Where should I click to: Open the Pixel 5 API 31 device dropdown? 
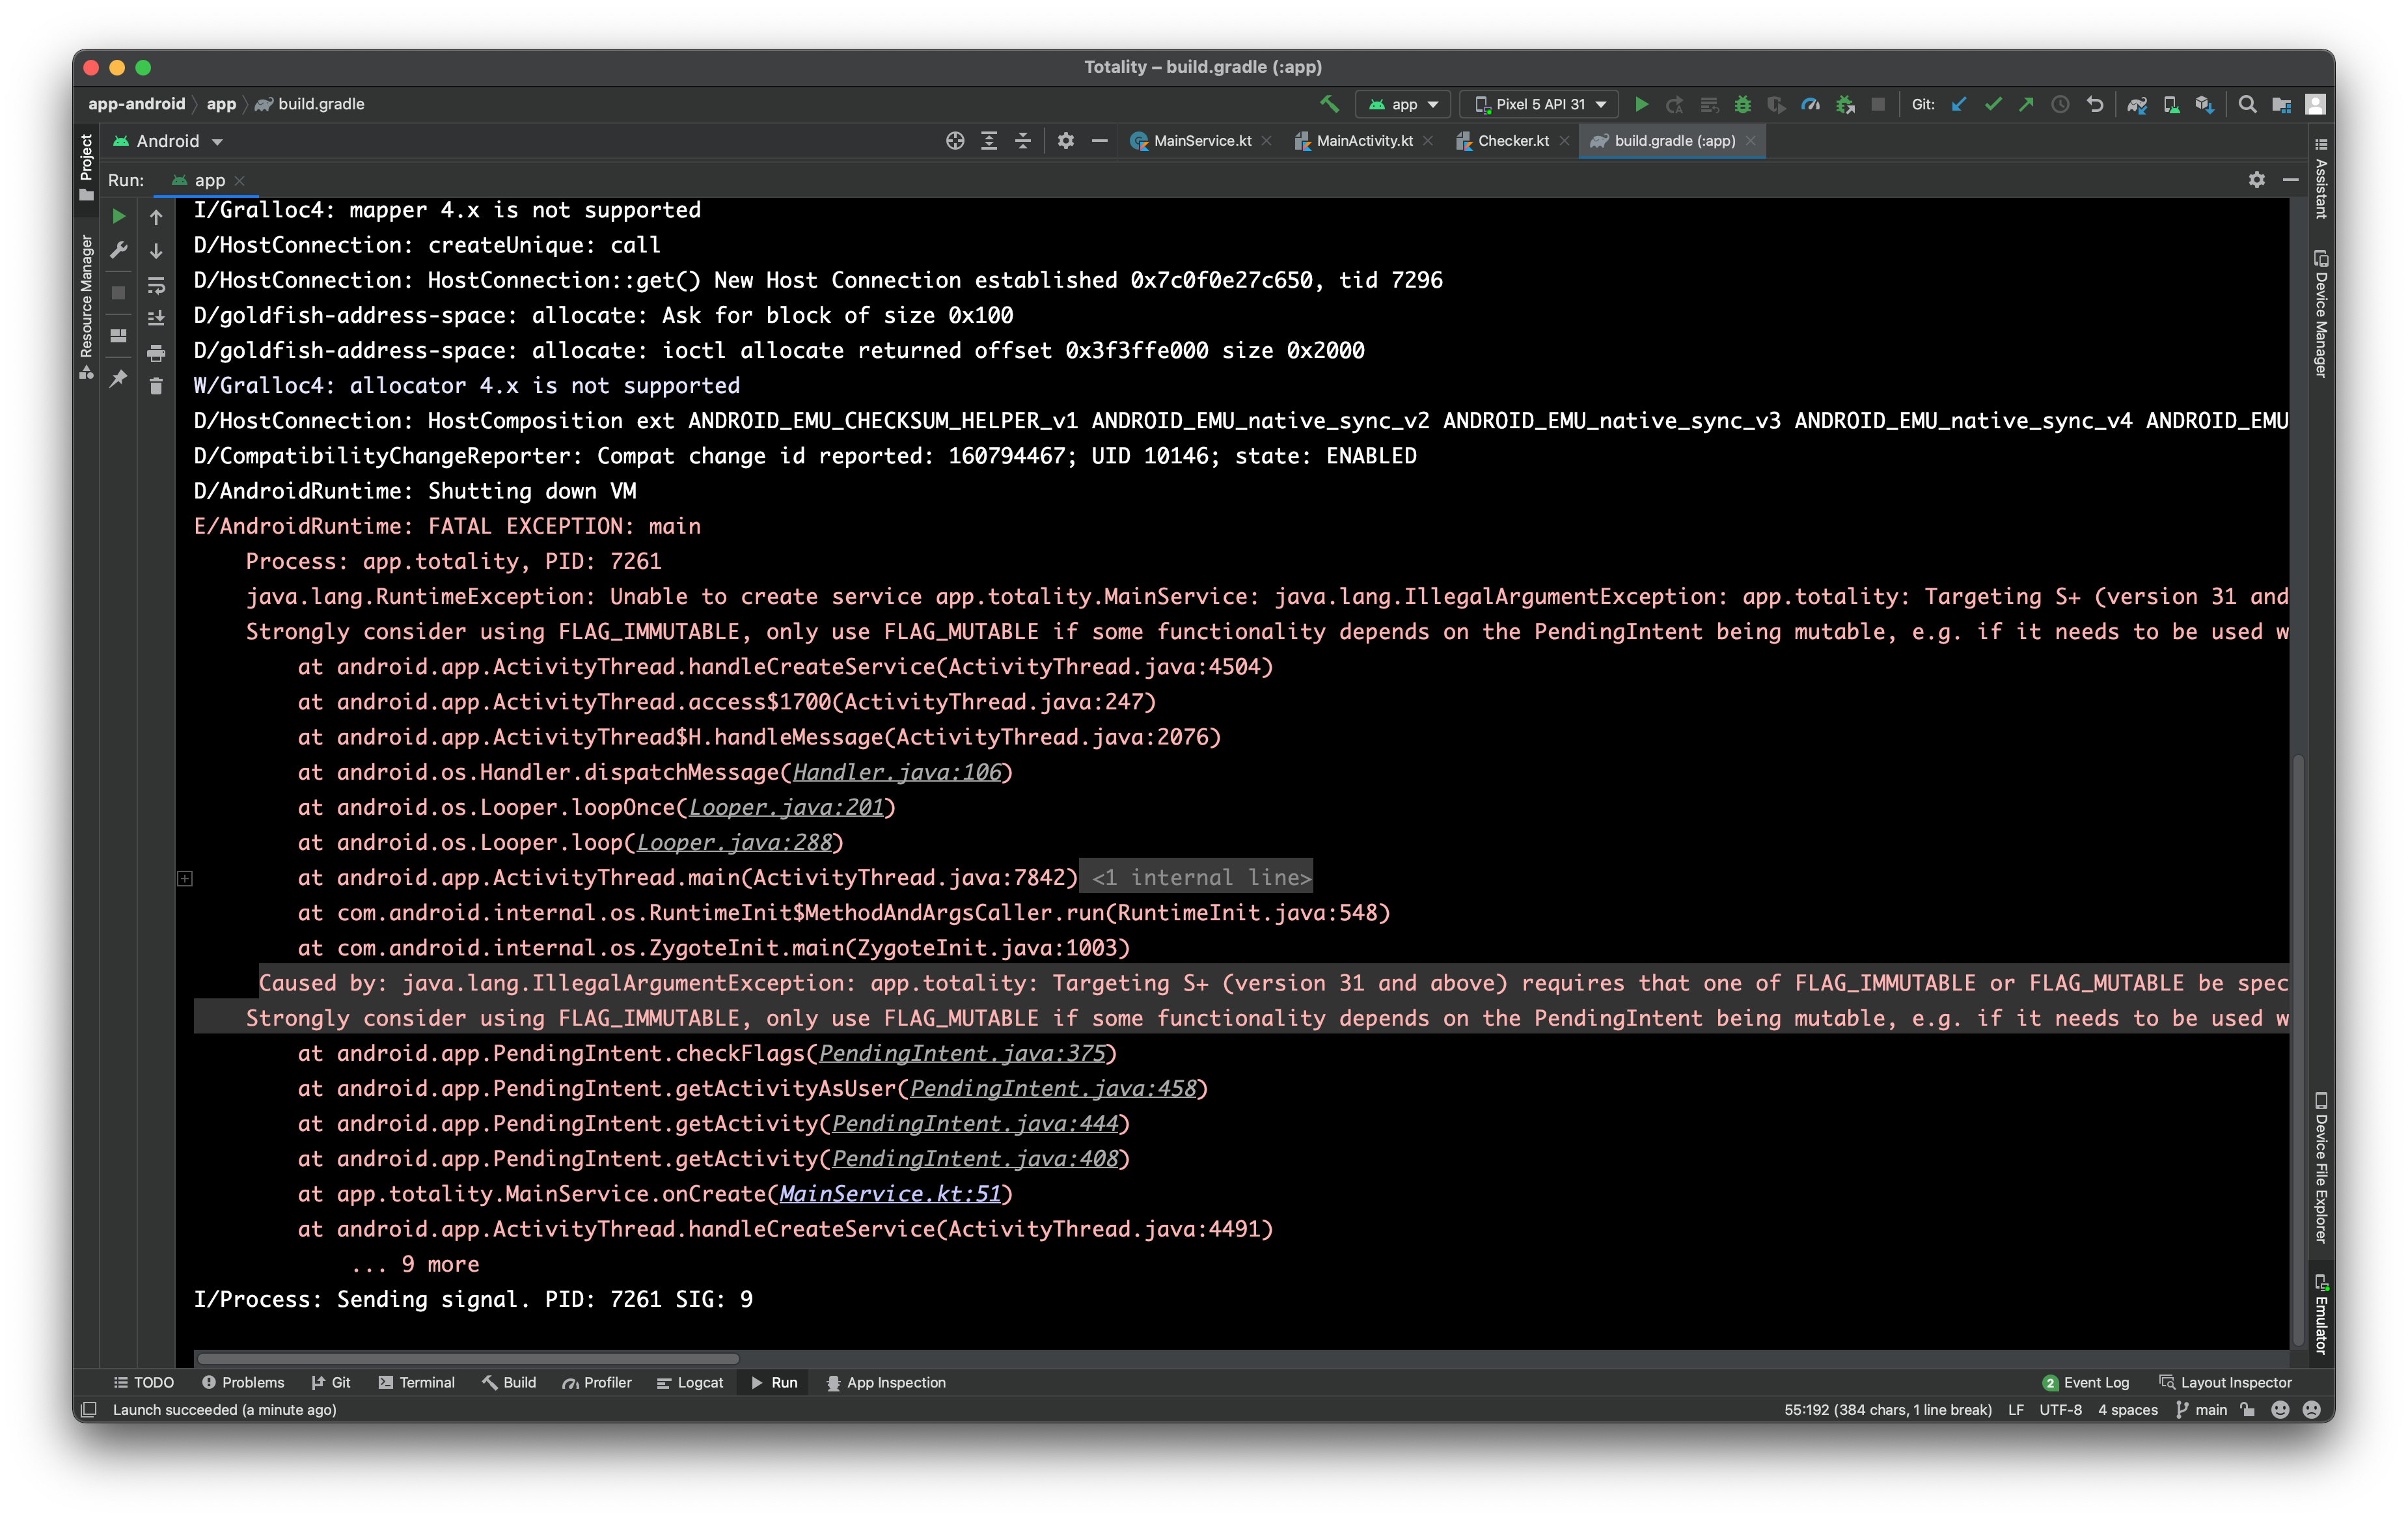click(x=1540, y=104)
